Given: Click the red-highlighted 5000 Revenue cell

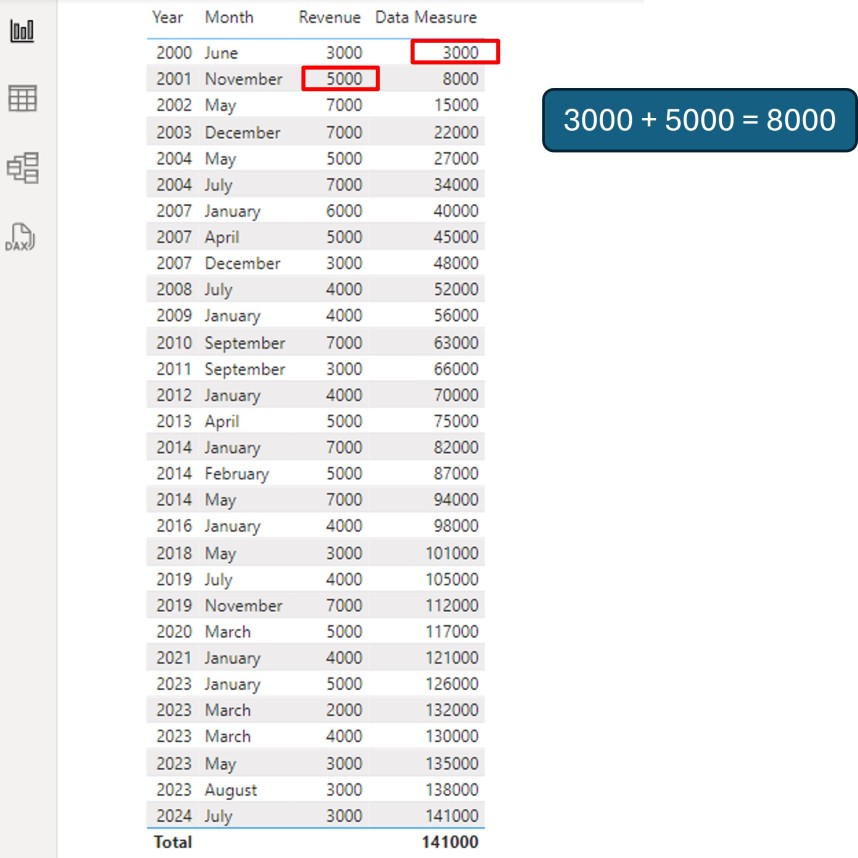Looking at the screenshot, I should pyautogui.click(x=340, y=79).
